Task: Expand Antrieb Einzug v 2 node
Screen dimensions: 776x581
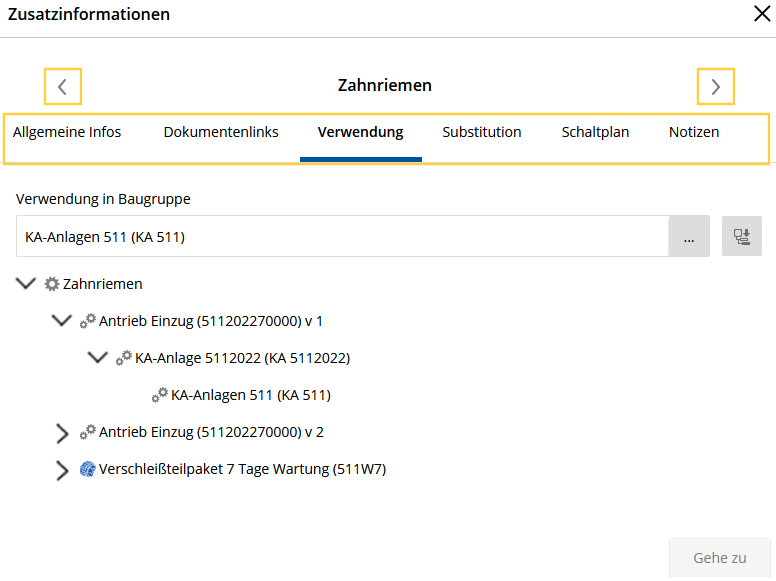Action: tap(62, 434)
